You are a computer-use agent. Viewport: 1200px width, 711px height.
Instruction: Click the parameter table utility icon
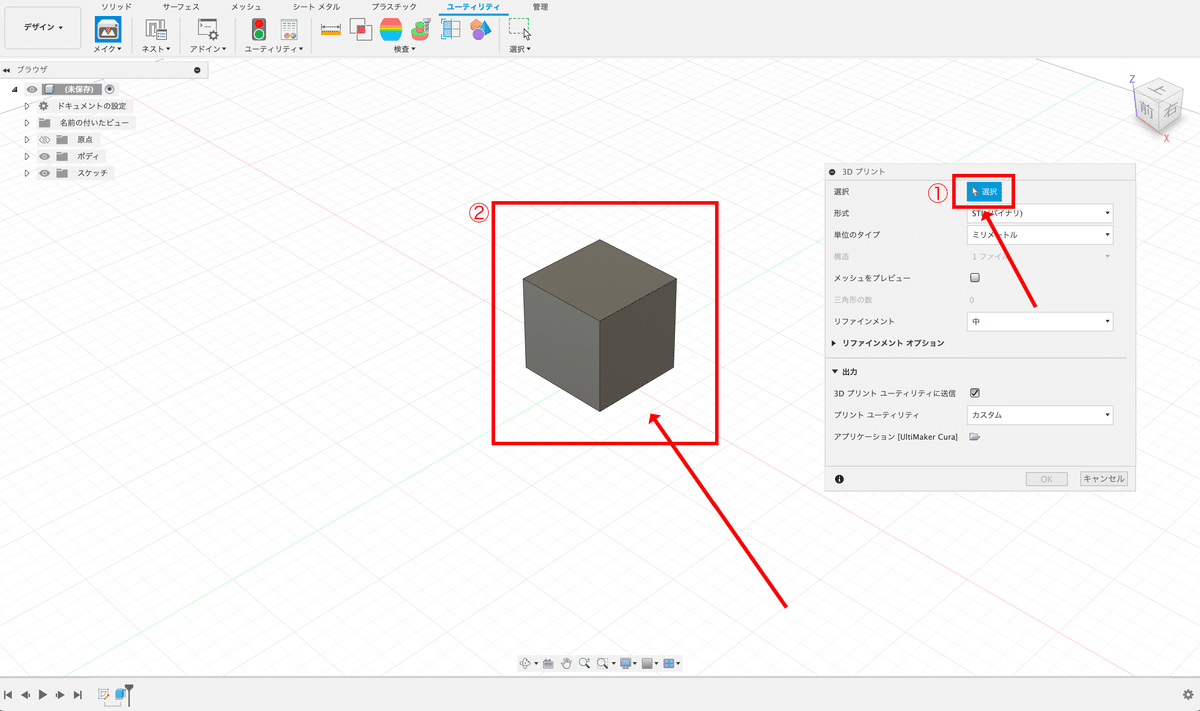(x=288, y=29)
